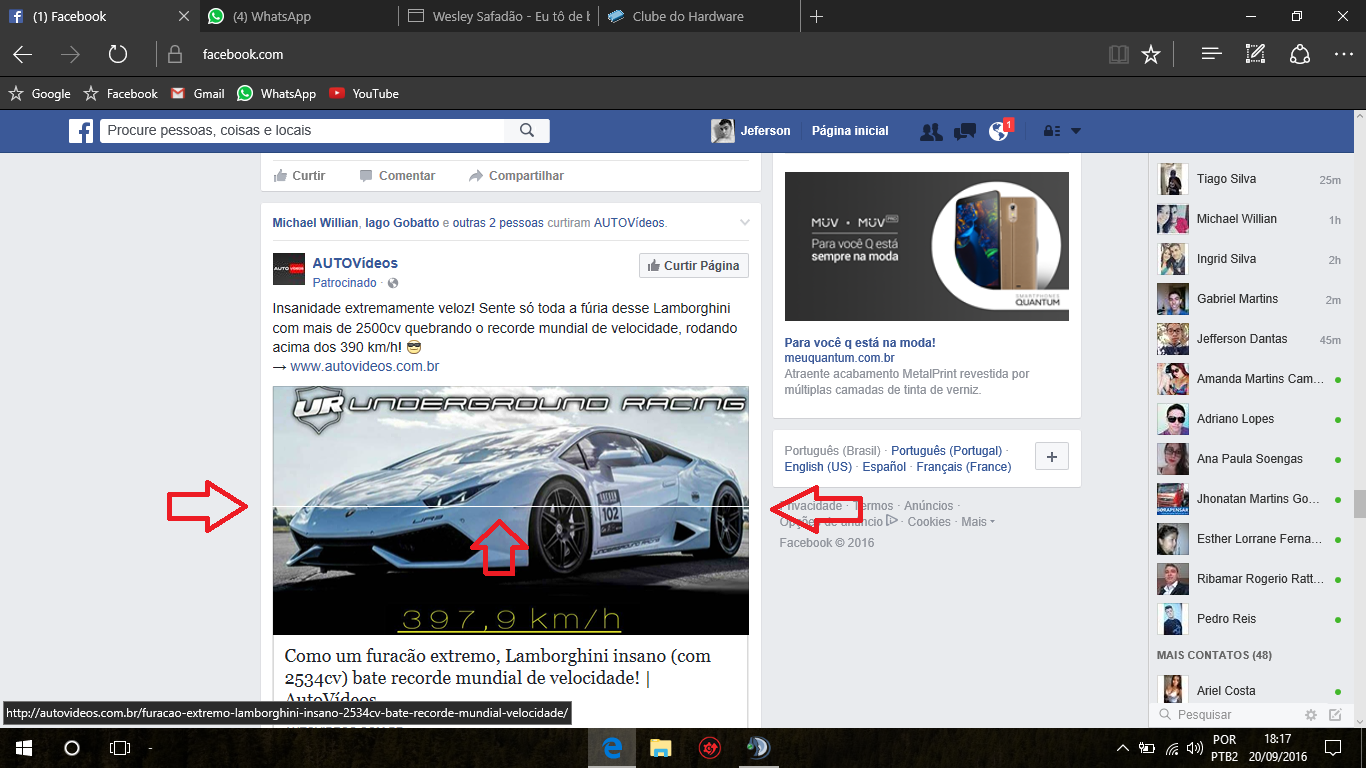Open chat with Ariel Costa
Screen dimensions: 1366x768
click(1250, 691)
